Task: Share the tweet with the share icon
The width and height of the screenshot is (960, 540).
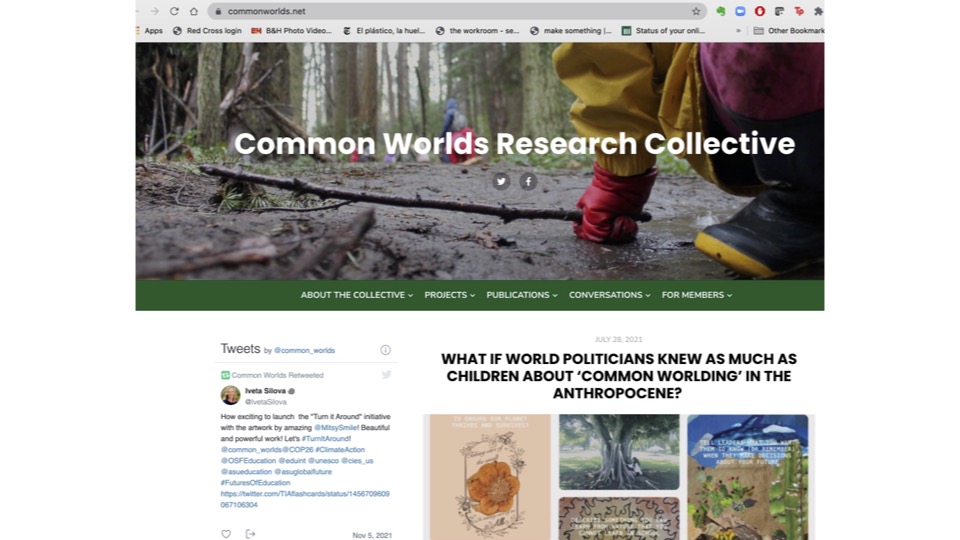Action: pyautogui.click(x=250, y=534)
